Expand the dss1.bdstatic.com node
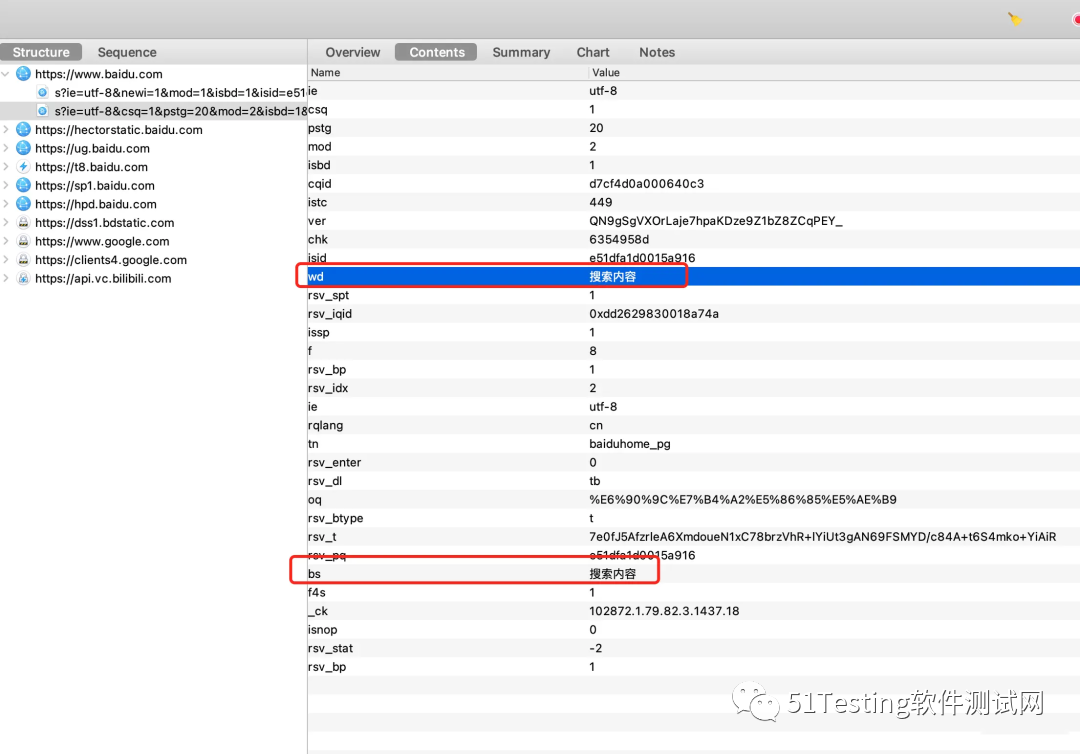The height and width of the screenshot is (754, 1080). click(x=6, y=222)
